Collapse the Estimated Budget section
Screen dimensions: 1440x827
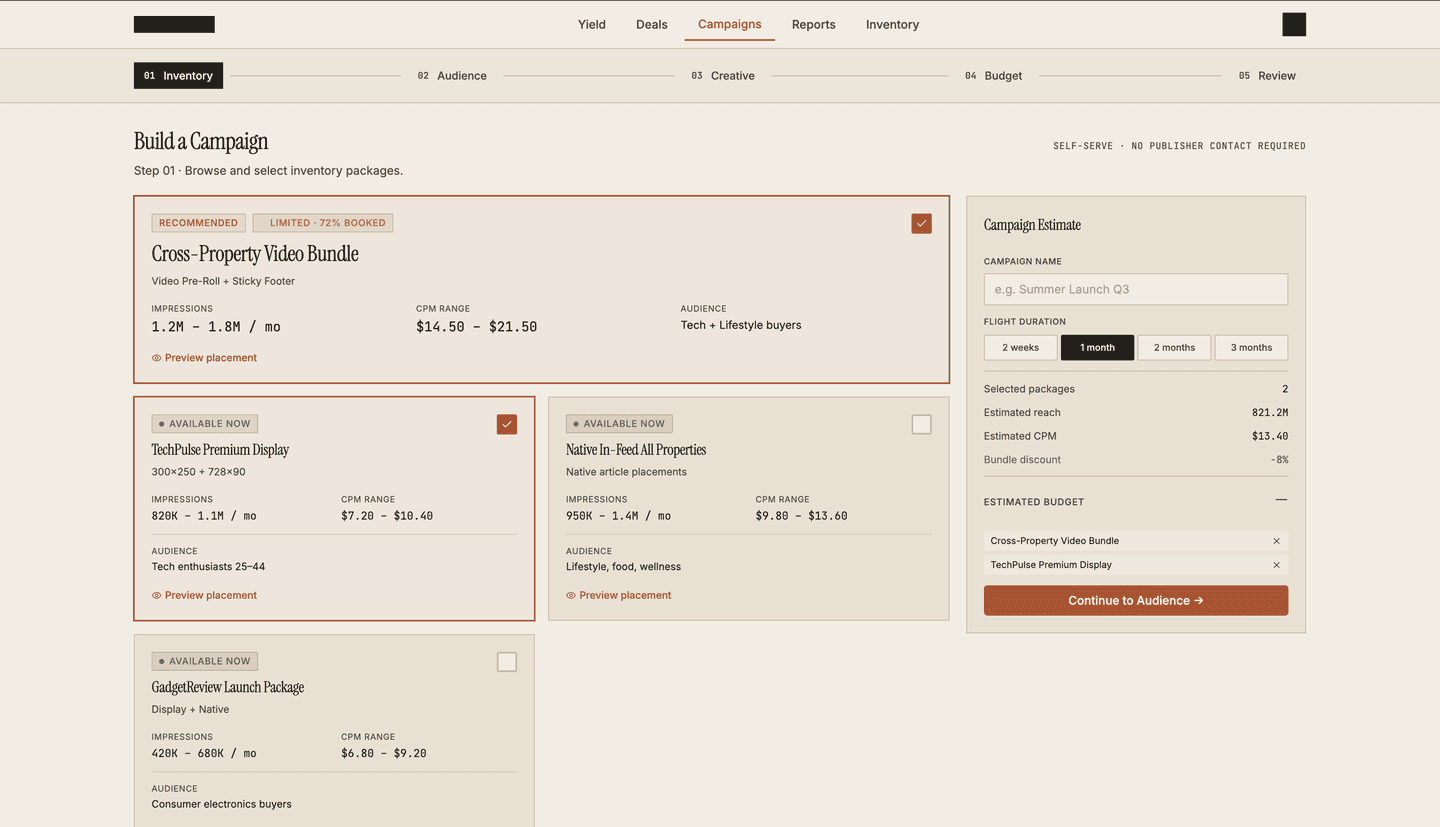[1281, 501]
